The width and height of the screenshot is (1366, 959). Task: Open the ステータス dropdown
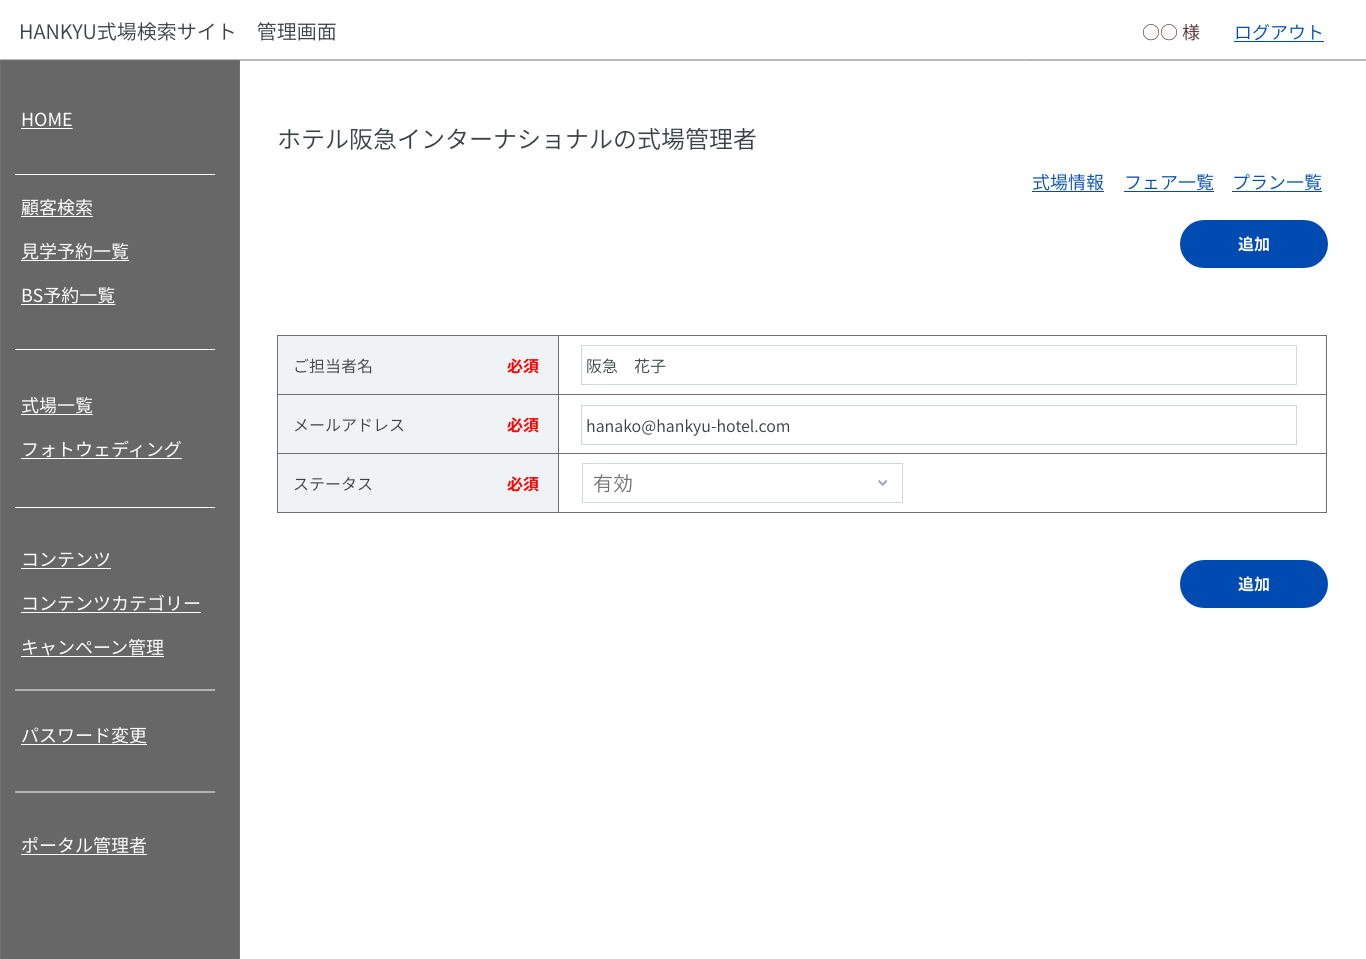(x=741, y=483)
